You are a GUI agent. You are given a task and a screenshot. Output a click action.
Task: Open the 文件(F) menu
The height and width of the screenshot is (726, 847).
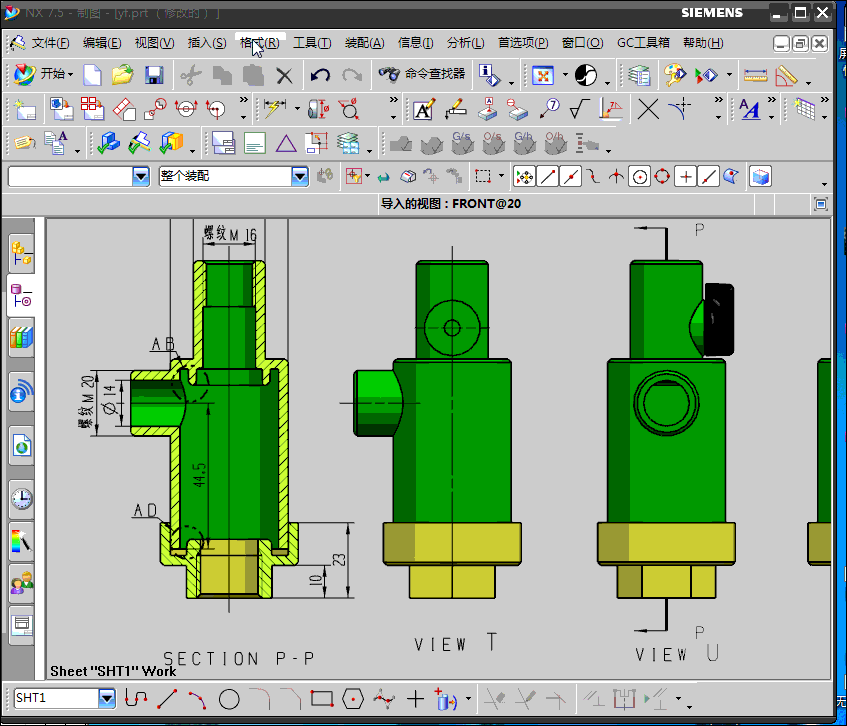49,43
